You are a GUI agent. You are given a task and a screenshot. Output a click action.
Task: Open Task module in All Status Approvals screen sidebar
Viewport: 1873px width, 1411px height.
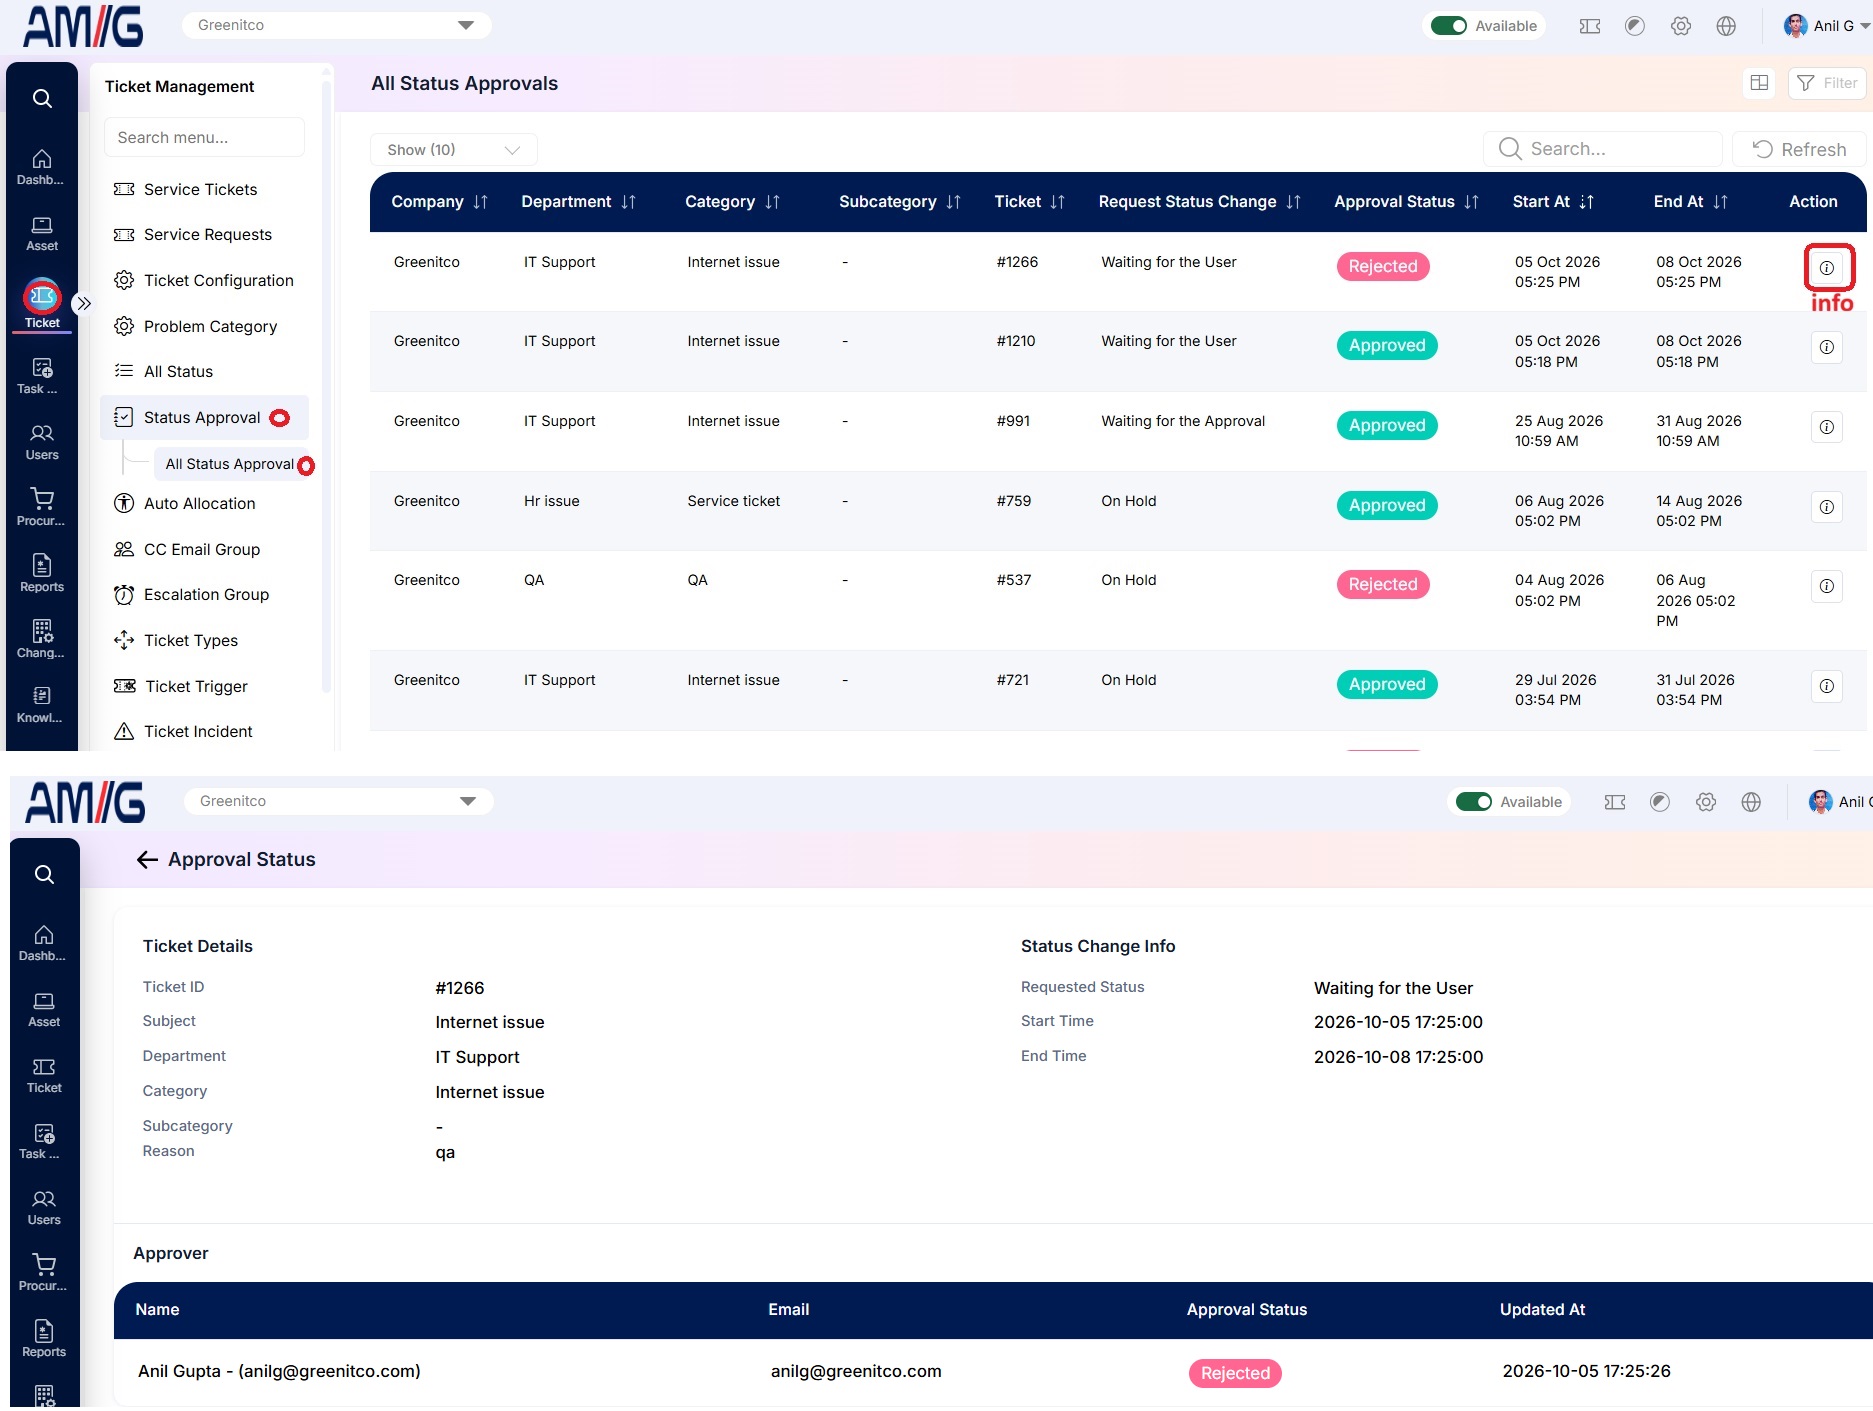pos(41,376)
